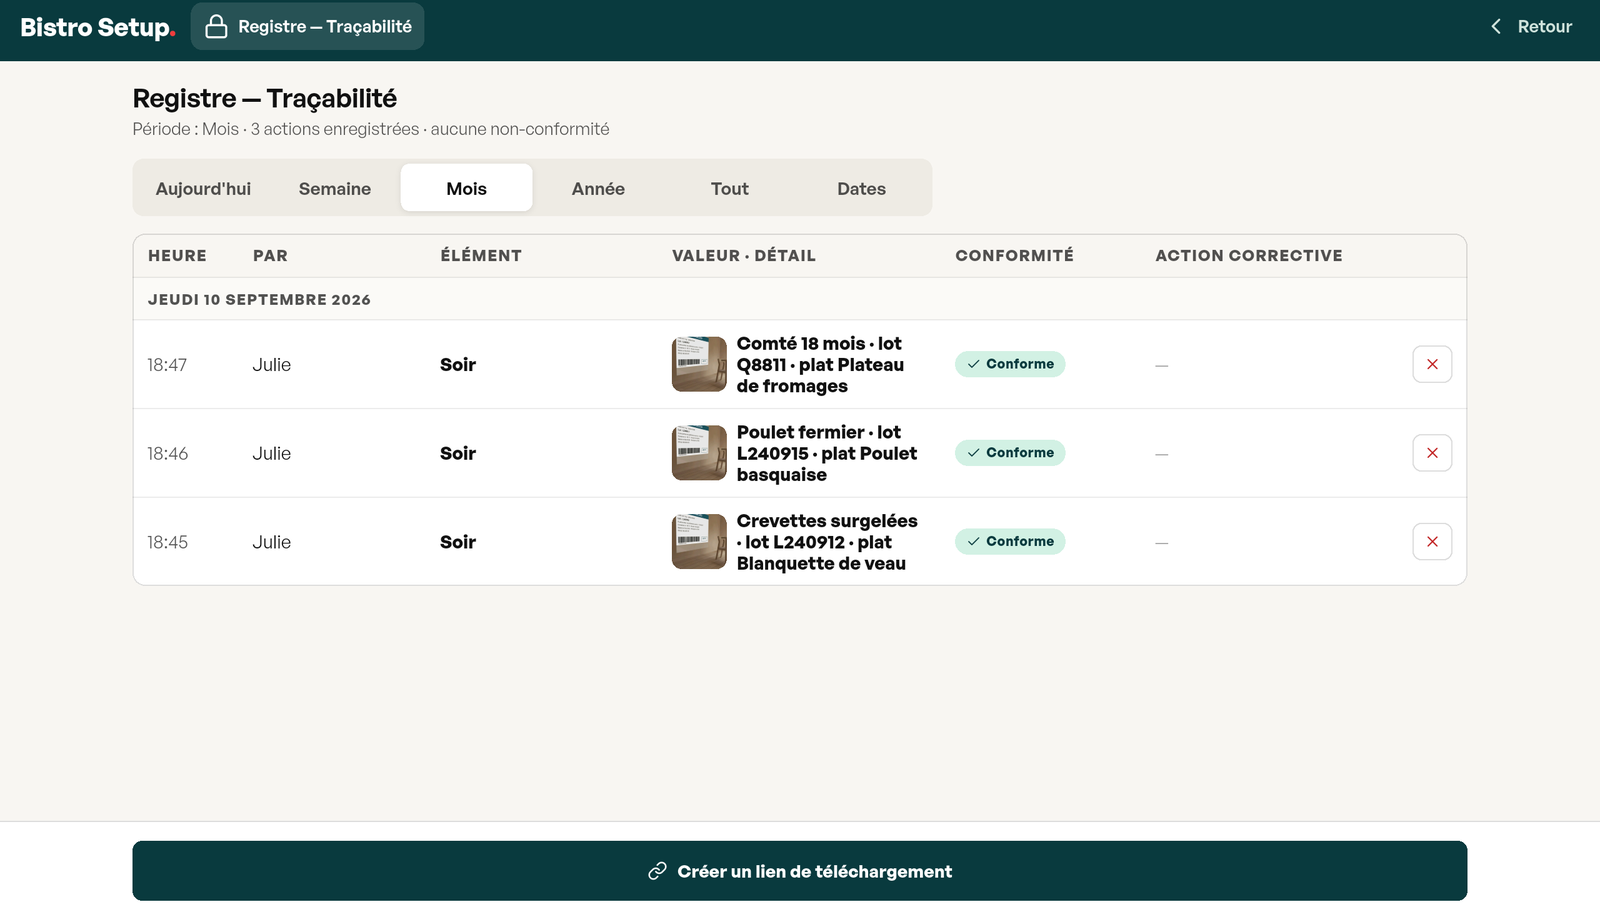Image resolution: width=1600 pixels, height=912 pixels.
Task: Go back with the Retour link
Action: [1531, 26]
